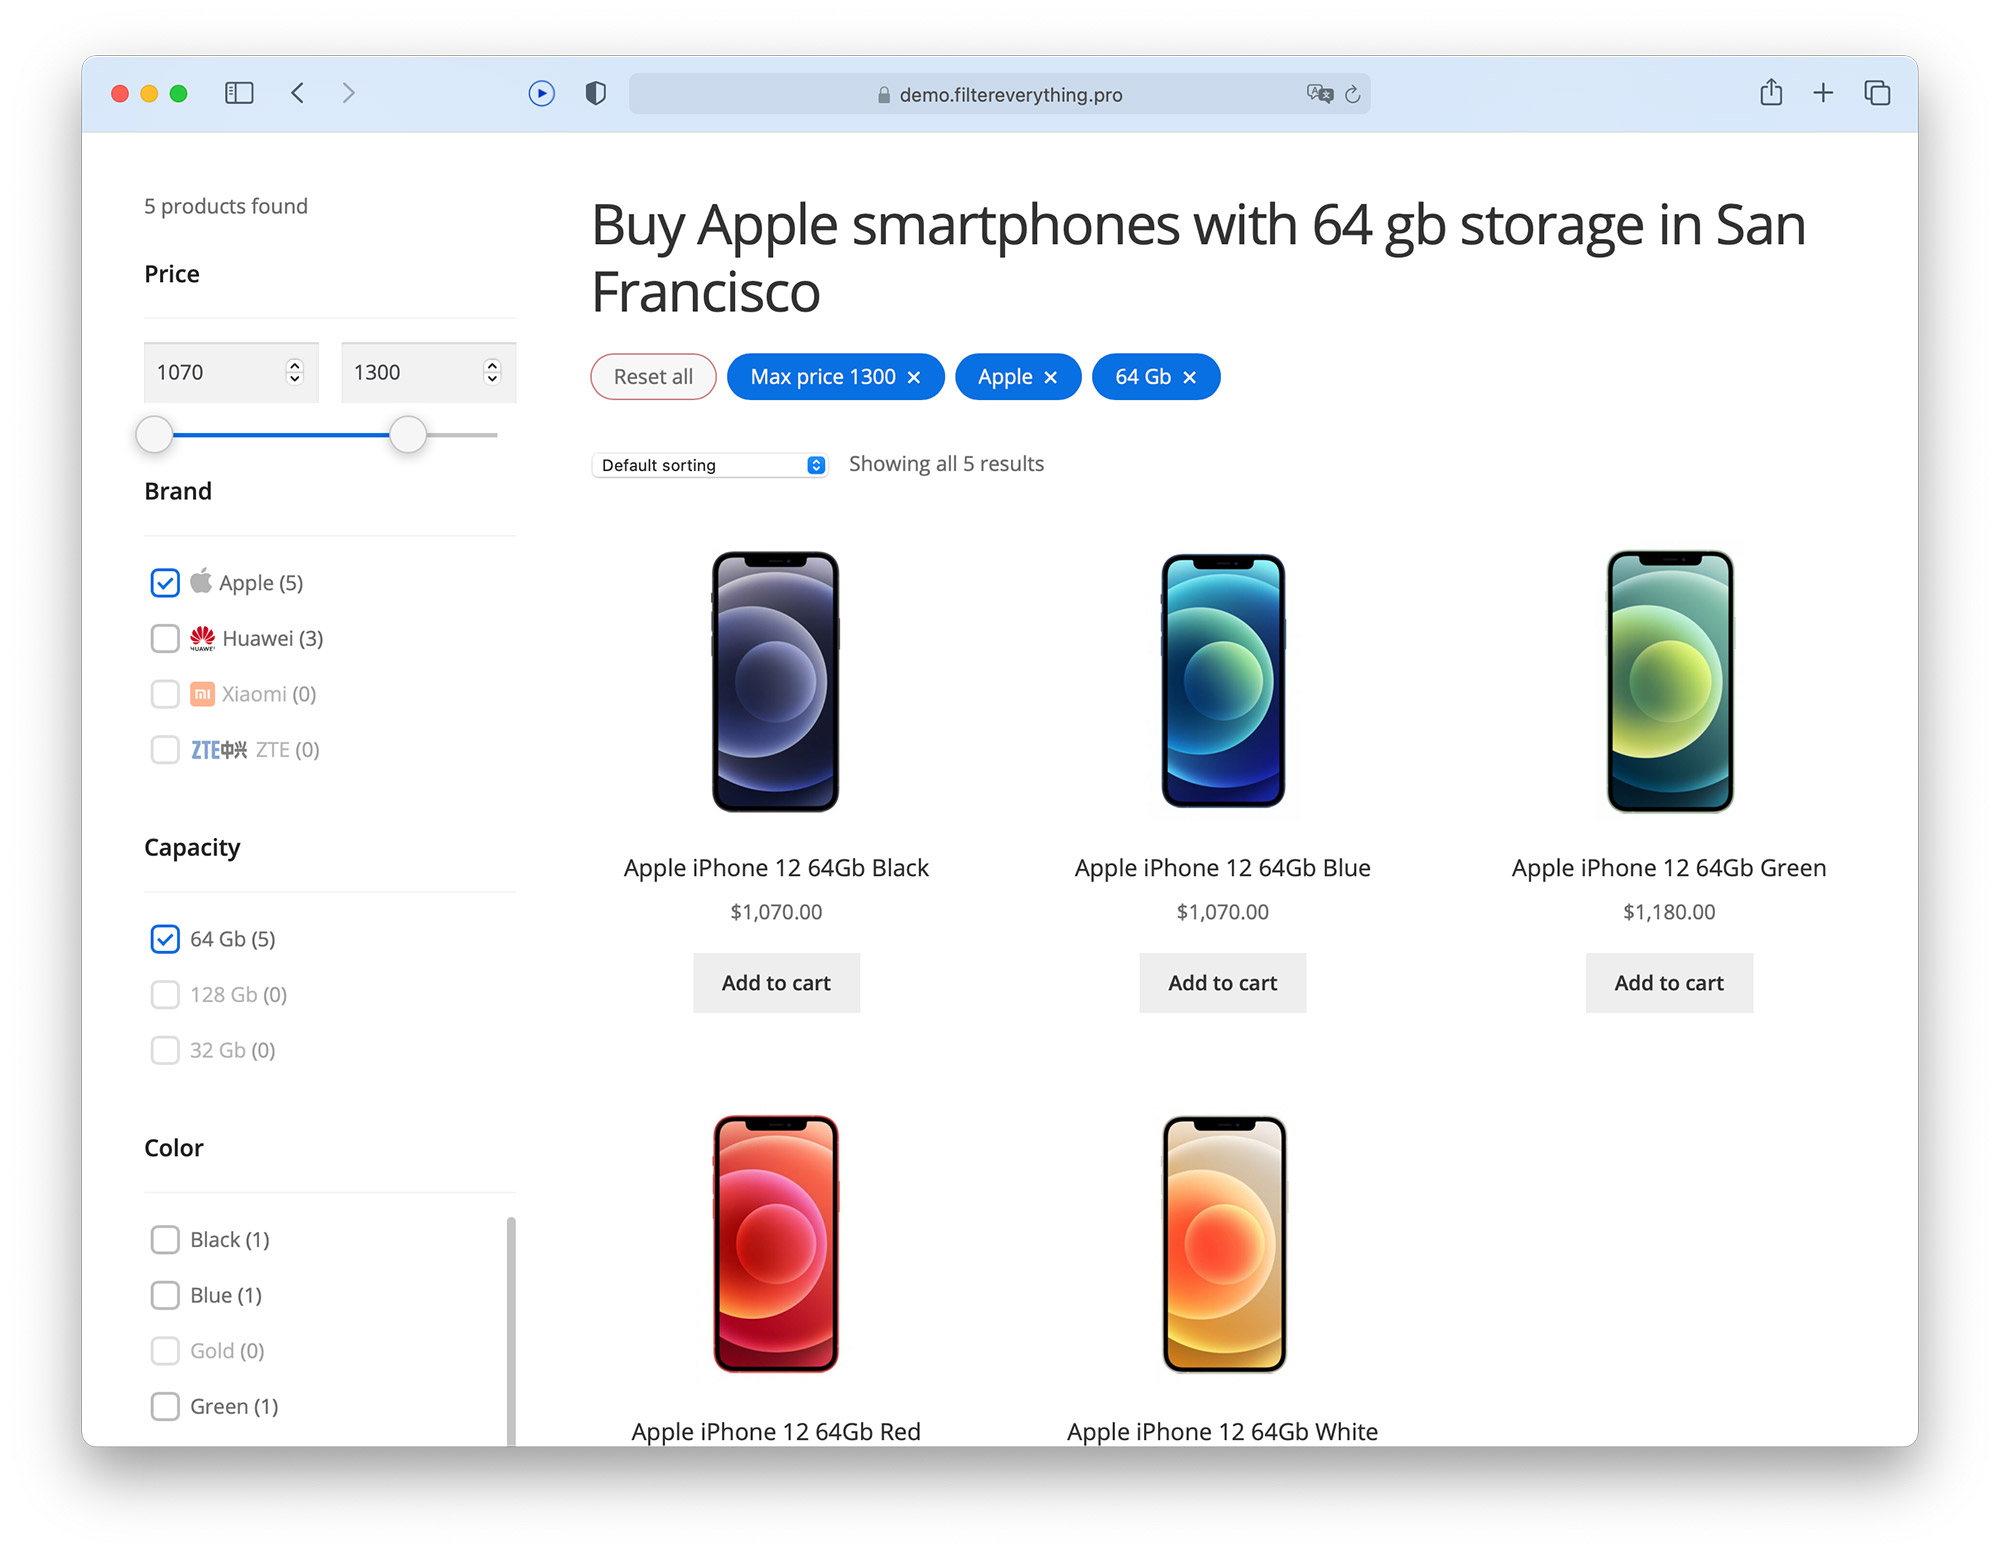Open a new tab with plus icon
Screen dimensions: 2000x1555
[1823, 93]
